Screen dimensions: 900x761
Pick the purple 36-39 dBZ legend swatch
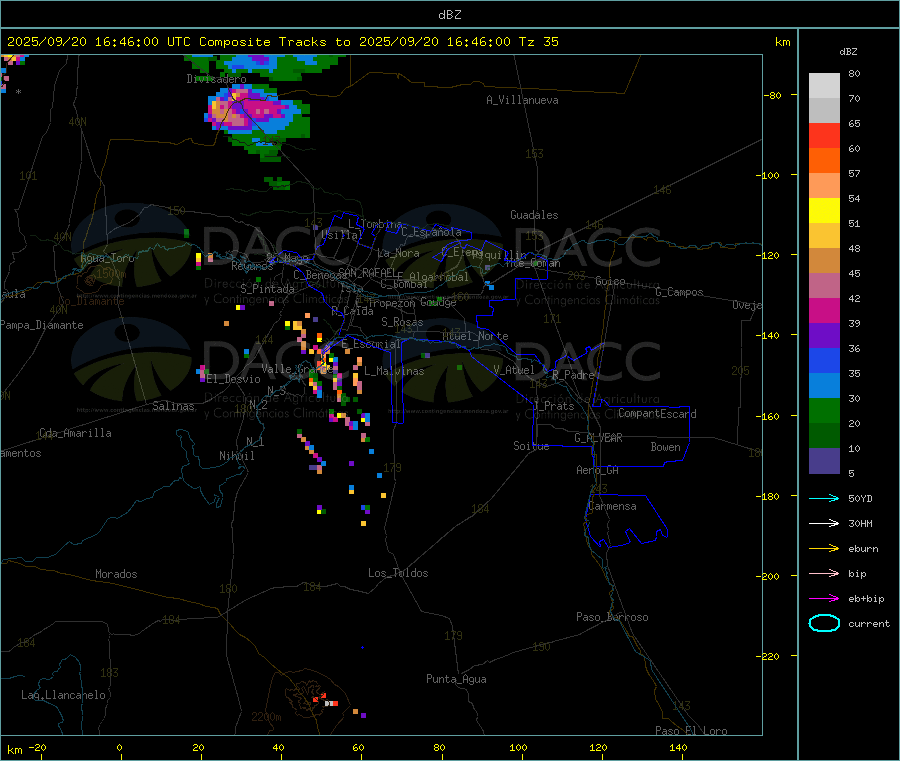tap(824, 336)
